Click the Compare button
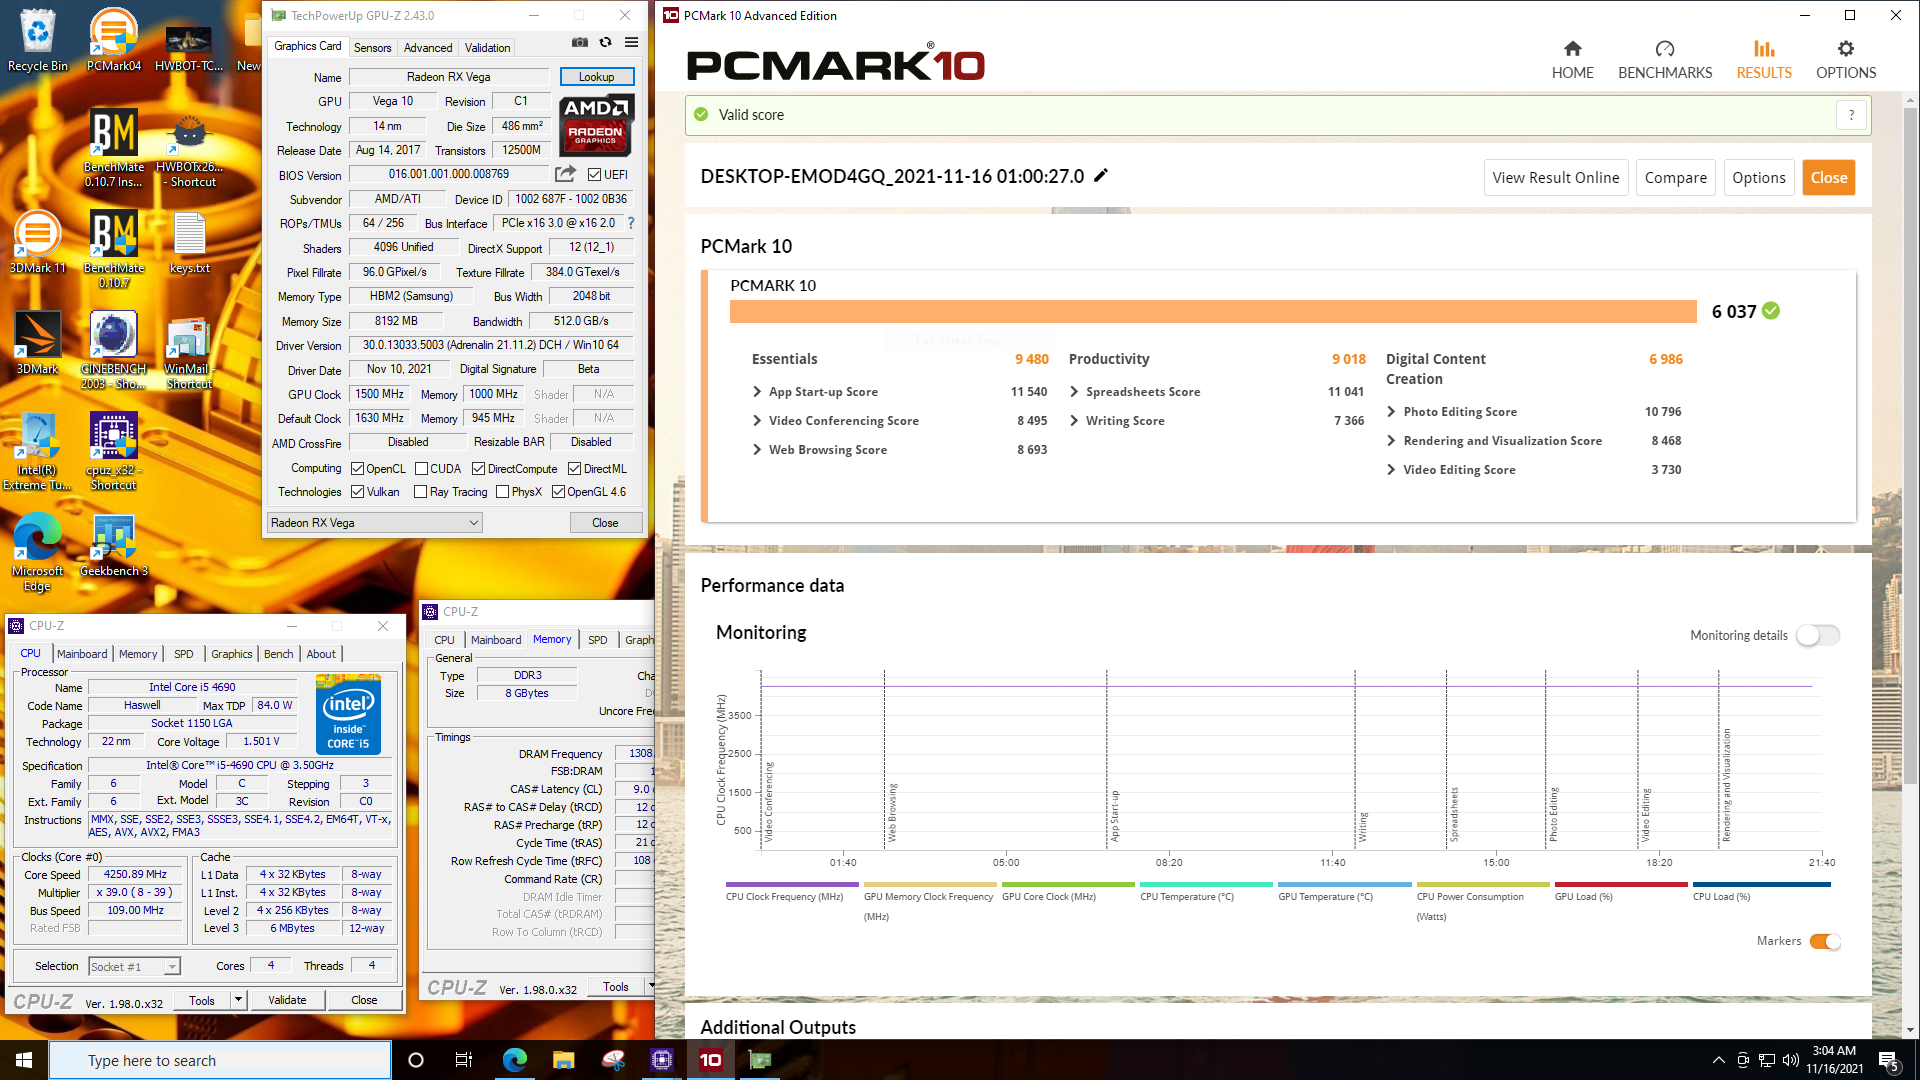Viewport: 1920px width, 1080px height. click(1675, 177)
